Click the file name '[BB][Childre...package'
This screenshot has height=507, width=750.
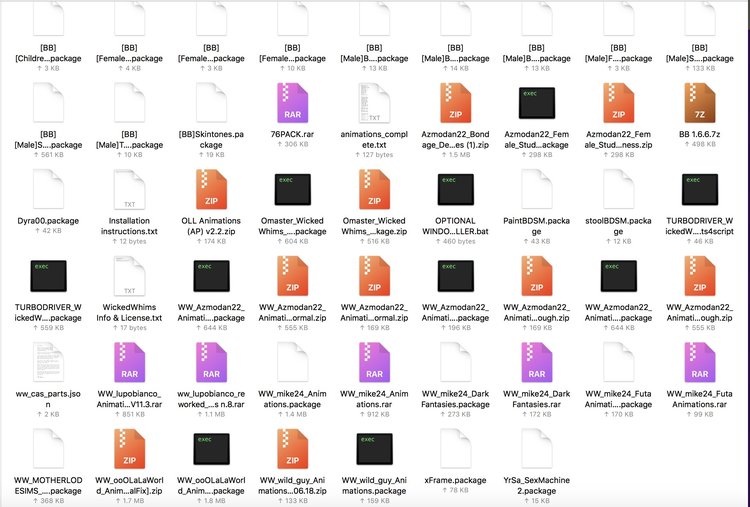tap(48, 53)
